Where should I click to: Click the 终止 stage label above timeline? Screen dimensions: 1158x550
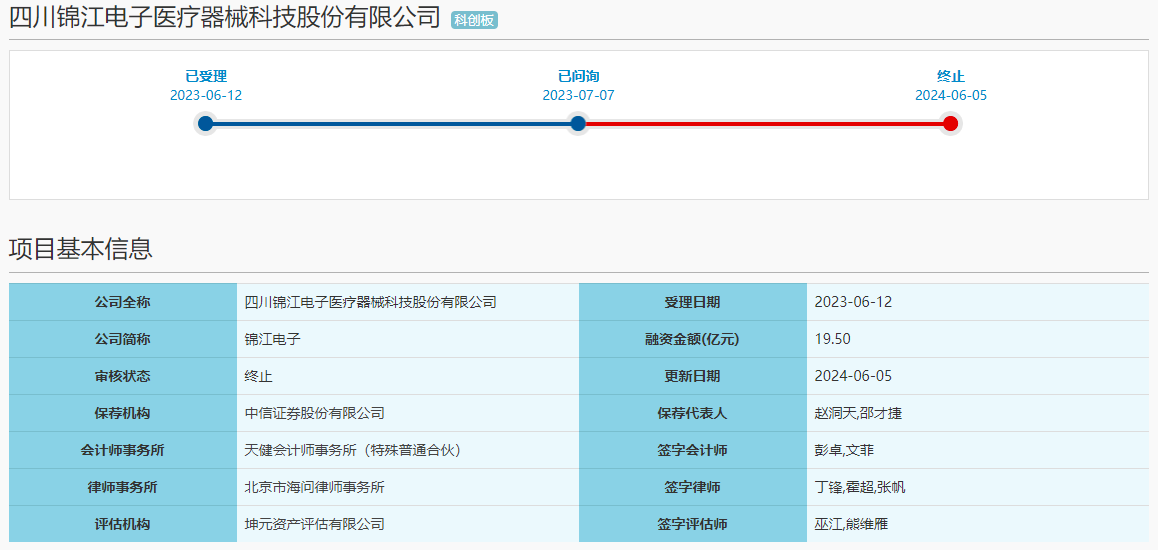point(950,76)
